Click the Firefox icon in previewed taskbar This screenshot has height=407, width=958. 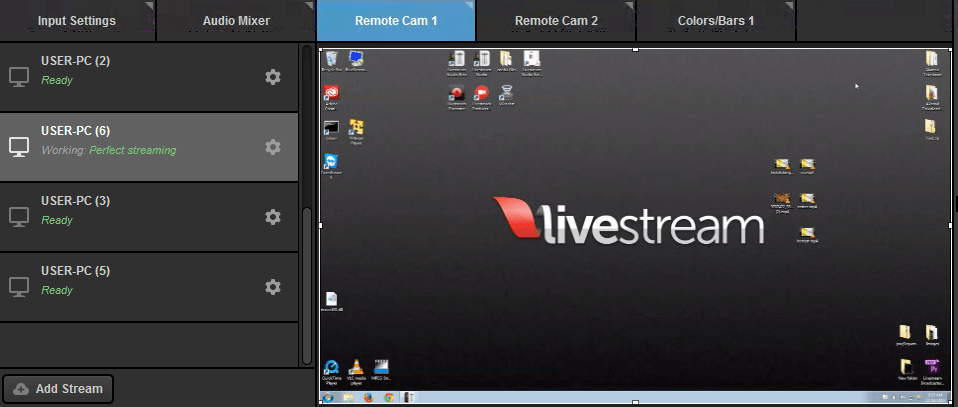368,398
